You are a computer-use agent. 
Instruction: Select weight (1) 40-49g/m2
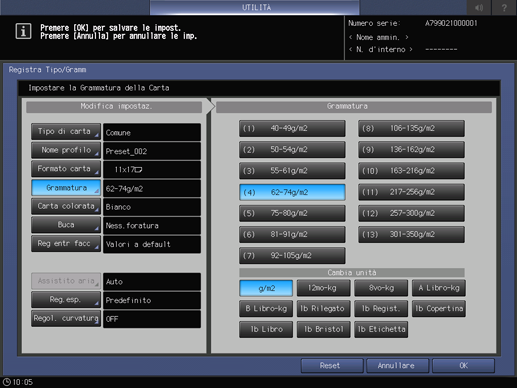coord(292,128)
